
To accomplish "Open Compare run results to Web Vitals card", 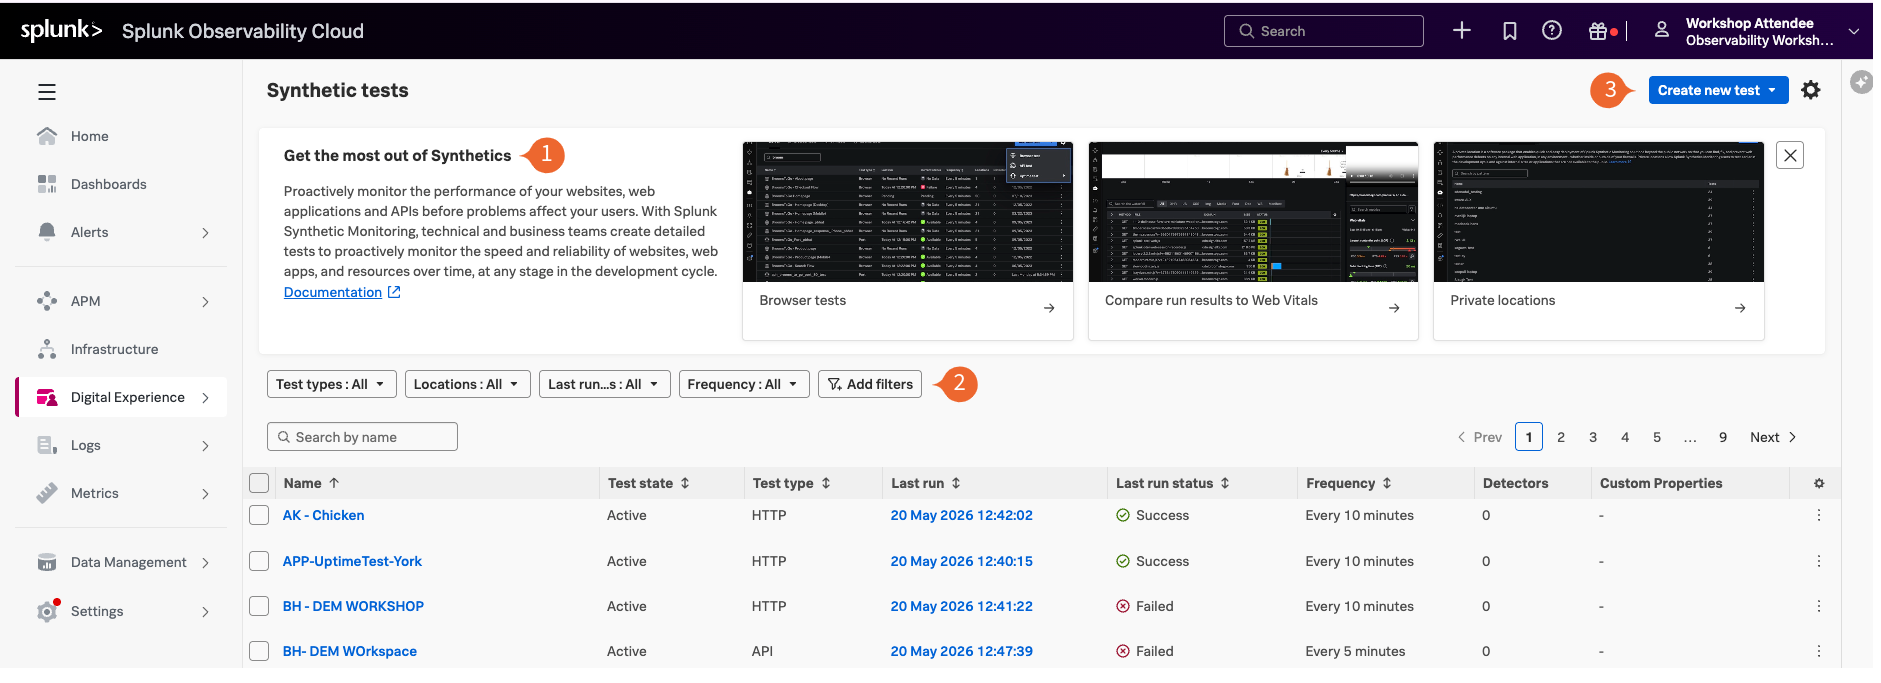I will pos(1253,241).
